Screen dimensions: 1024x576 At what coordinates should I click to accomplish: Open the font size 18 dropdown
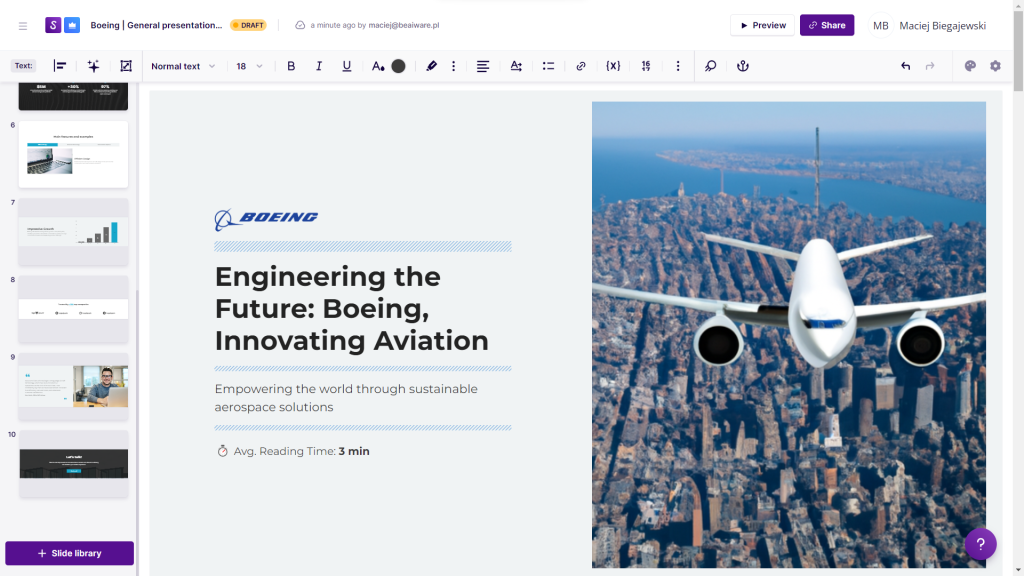[249, 66]
